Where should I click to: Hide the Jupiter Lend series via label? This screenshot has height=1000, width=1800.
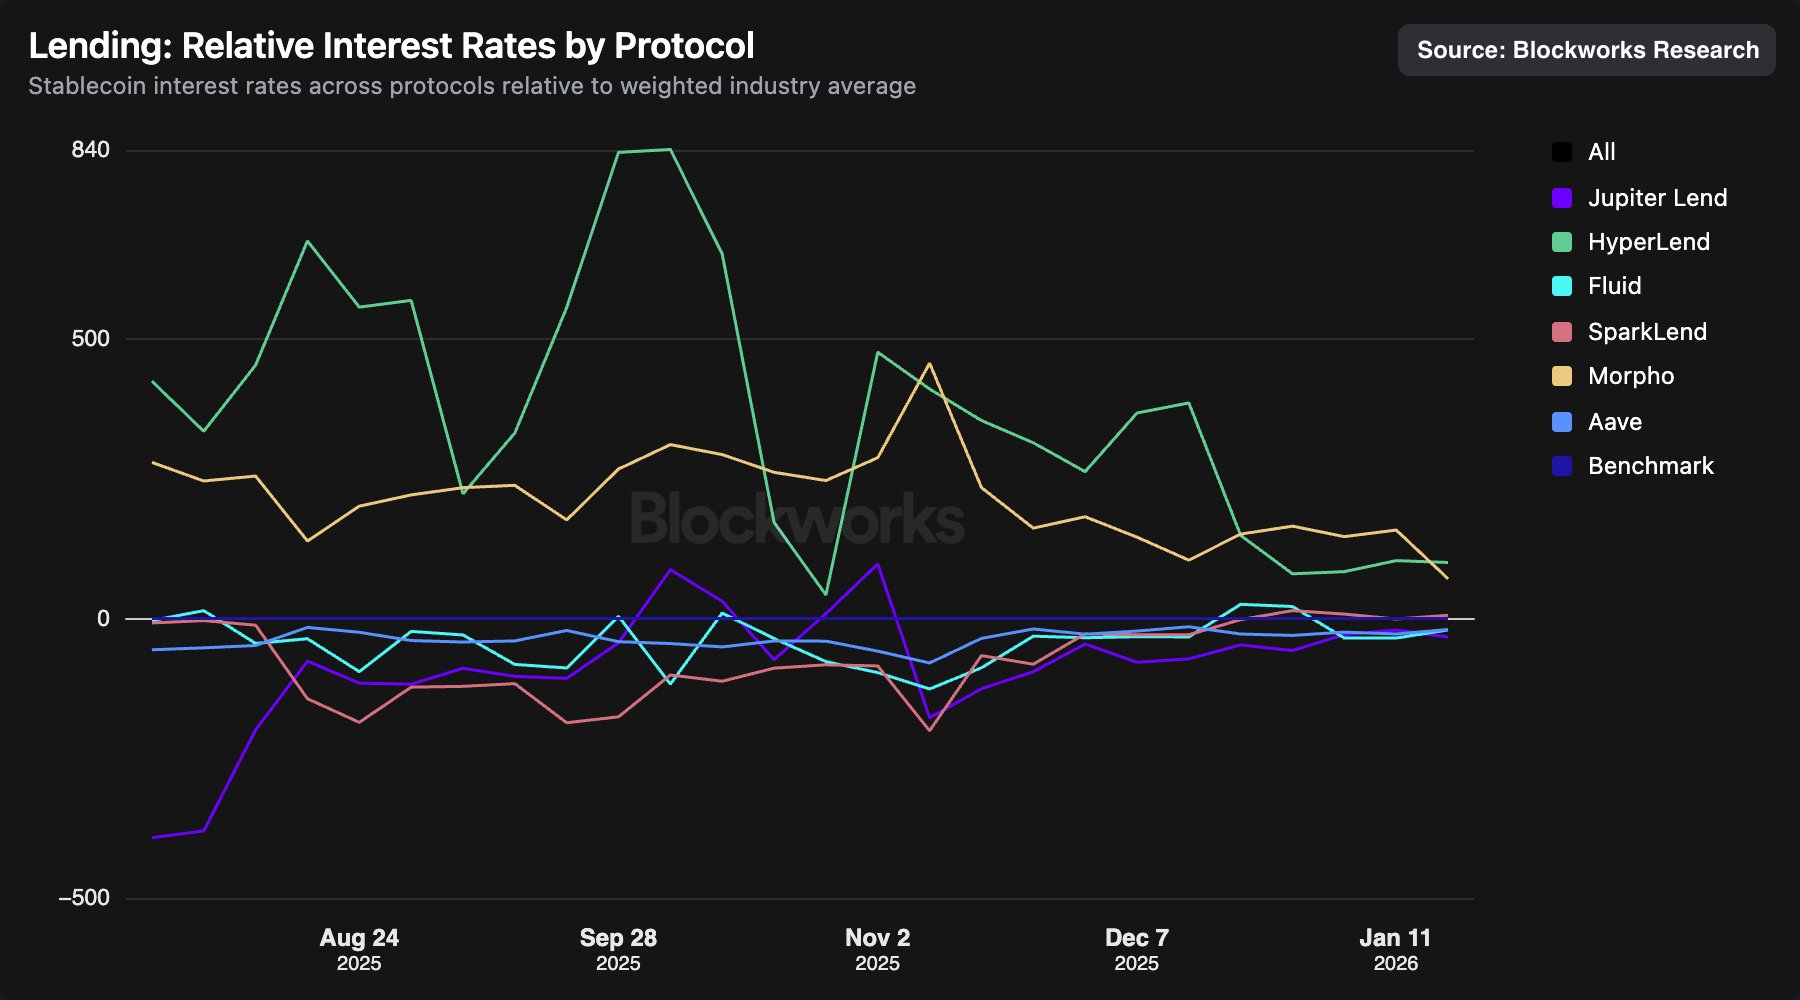tap(1657, 198)
